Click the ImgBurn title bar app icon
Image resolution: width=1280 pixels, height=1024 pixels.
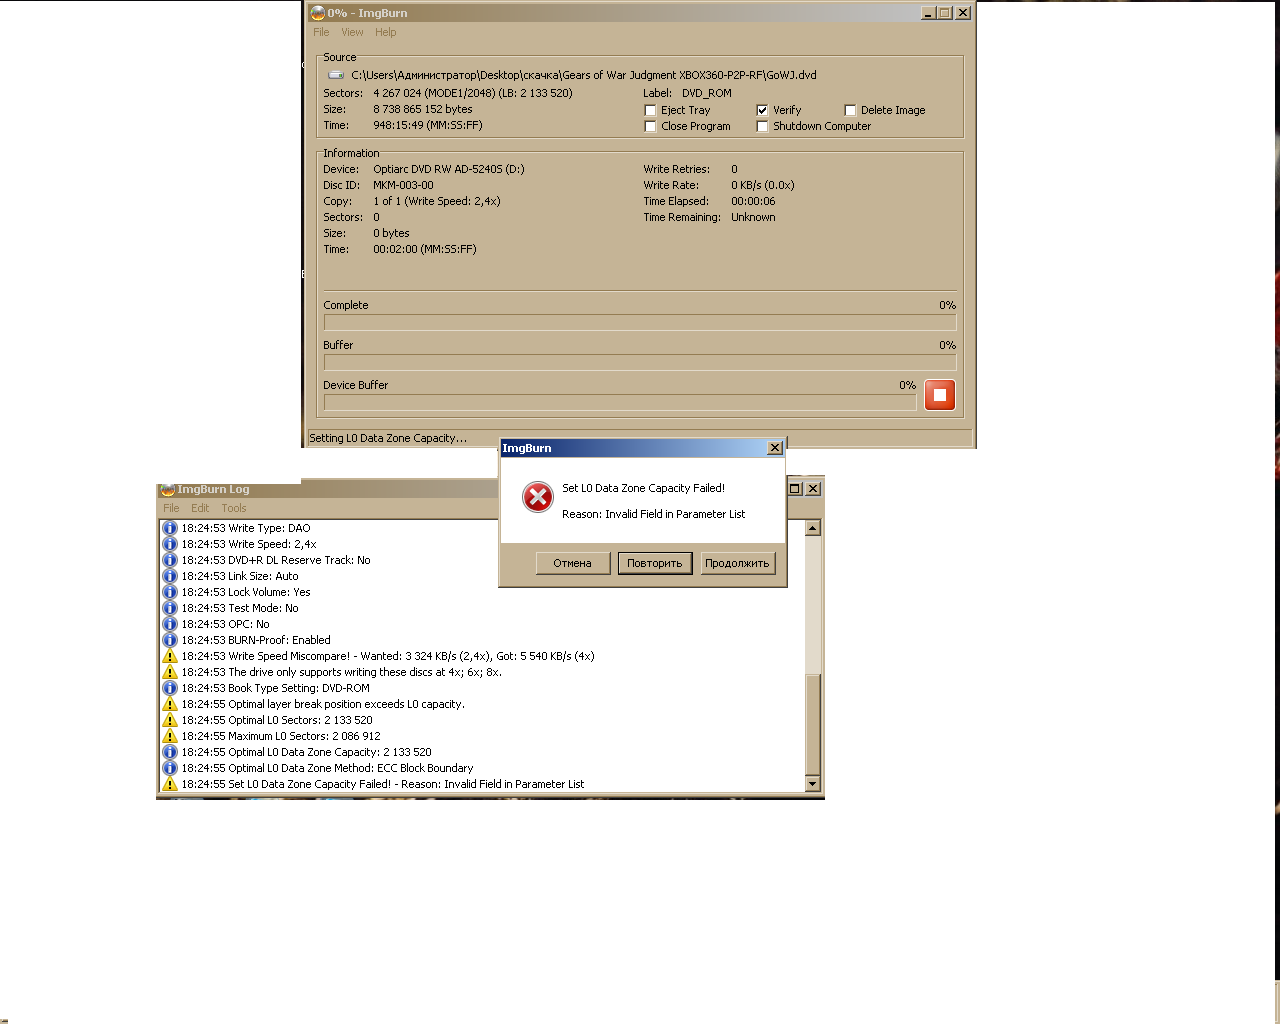click(x=318, y=13)
